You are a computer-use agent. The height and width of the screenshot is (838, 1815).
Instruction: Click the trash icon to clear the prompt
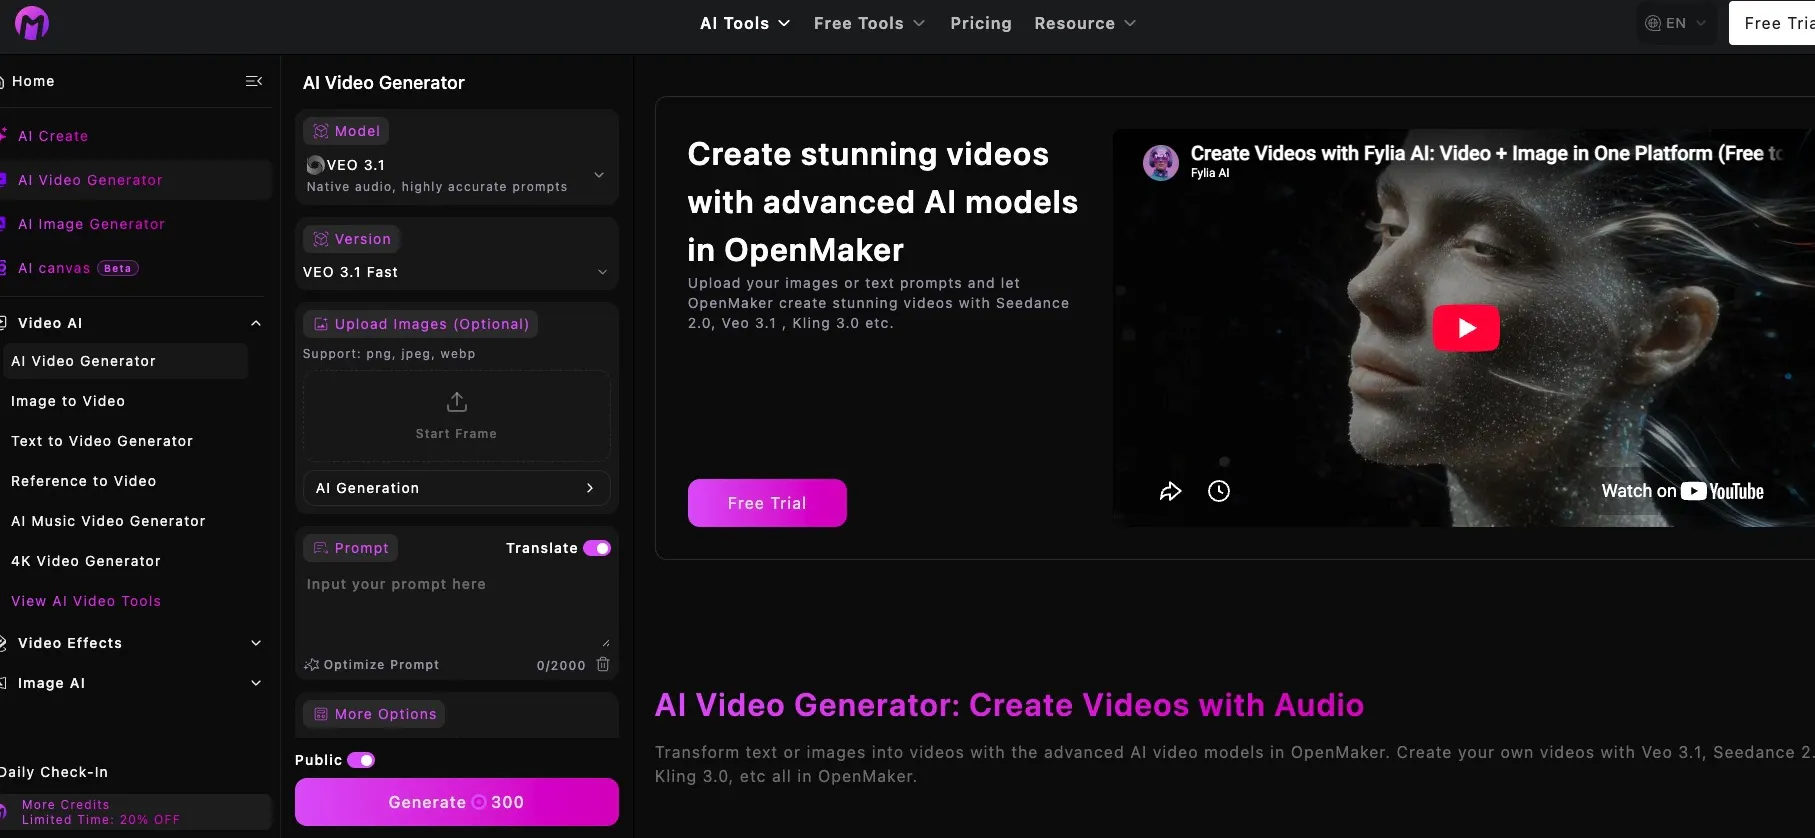tap(603, 664)
